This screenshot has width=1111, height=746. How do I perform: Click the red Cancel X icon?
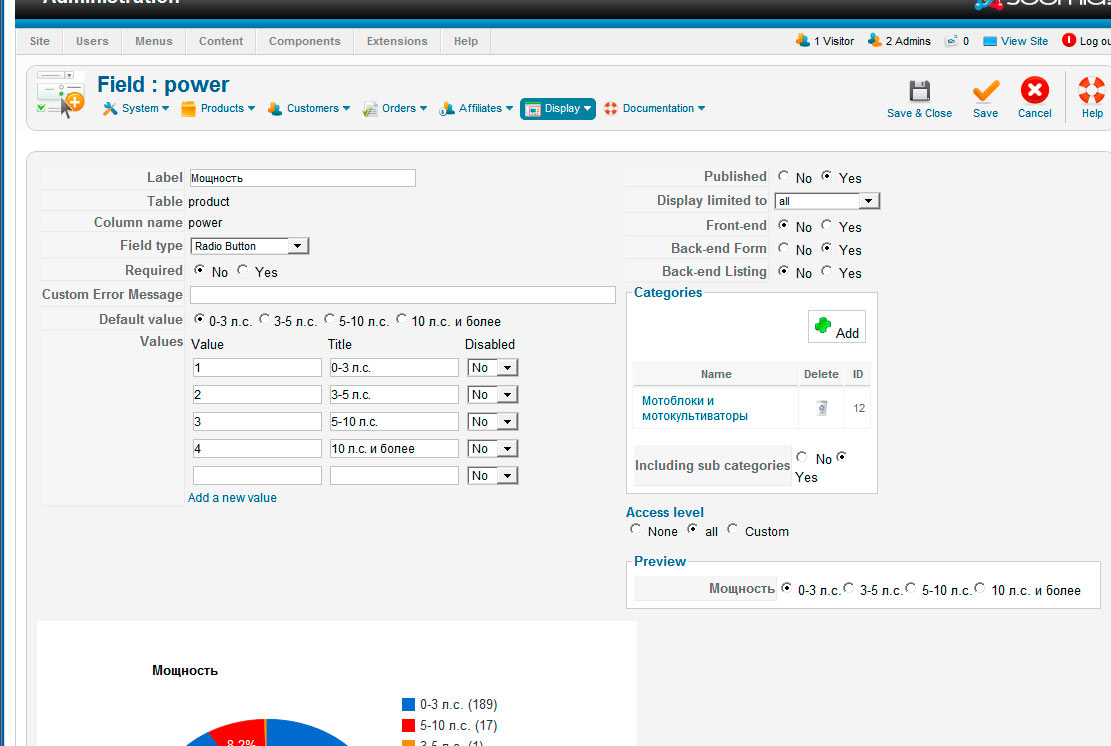1034,91
